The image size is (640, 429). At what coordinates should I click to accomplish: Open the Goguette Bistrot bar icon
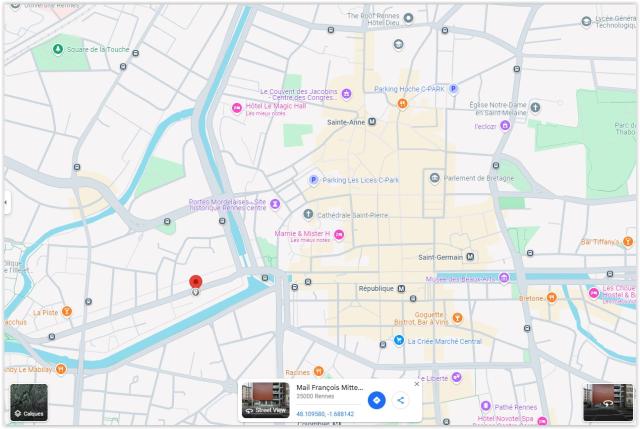coord(458,317)
